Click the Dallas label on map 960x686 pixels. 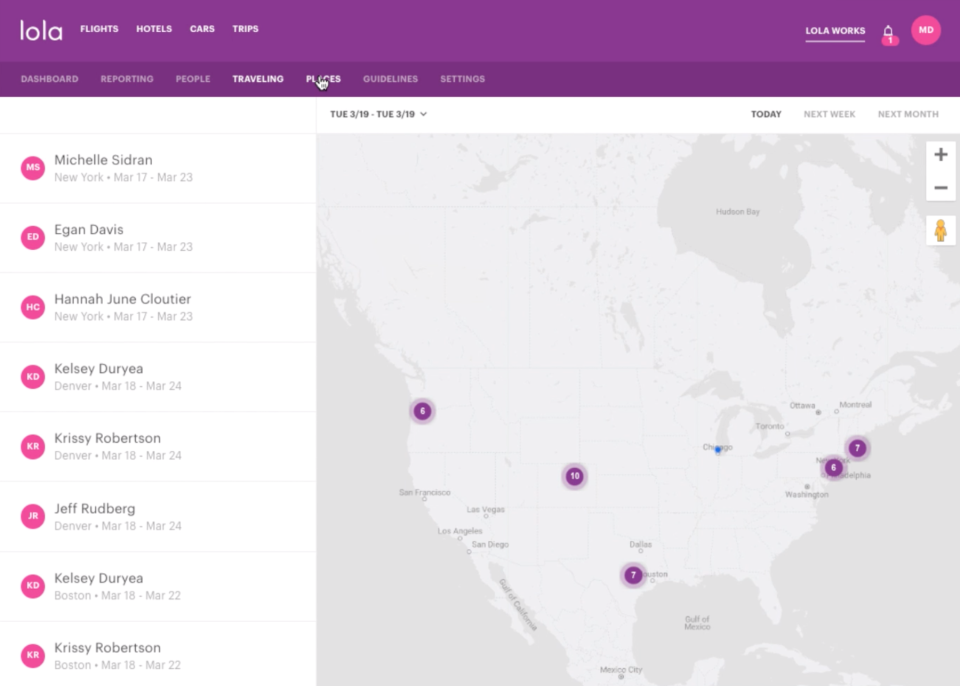pos(640,545)
